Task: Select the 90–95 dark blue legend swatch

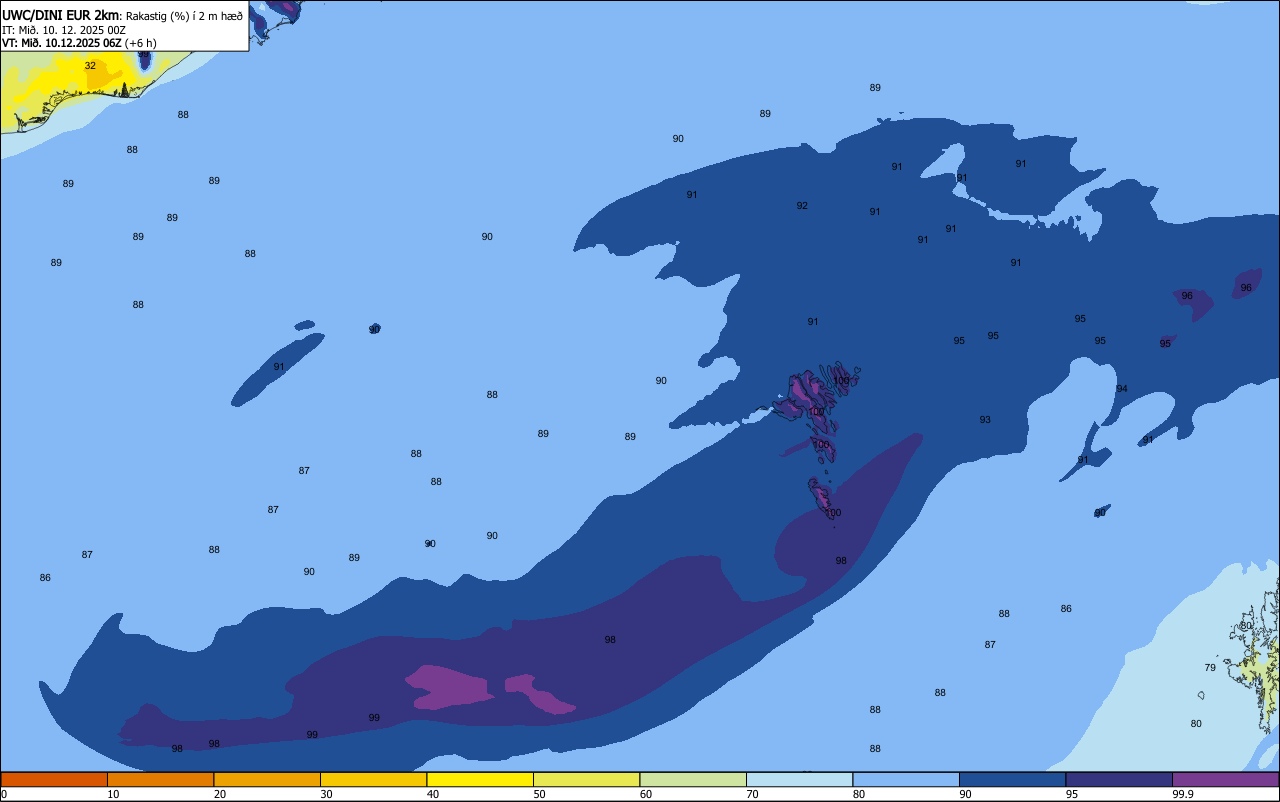Action: (1012, 779)
